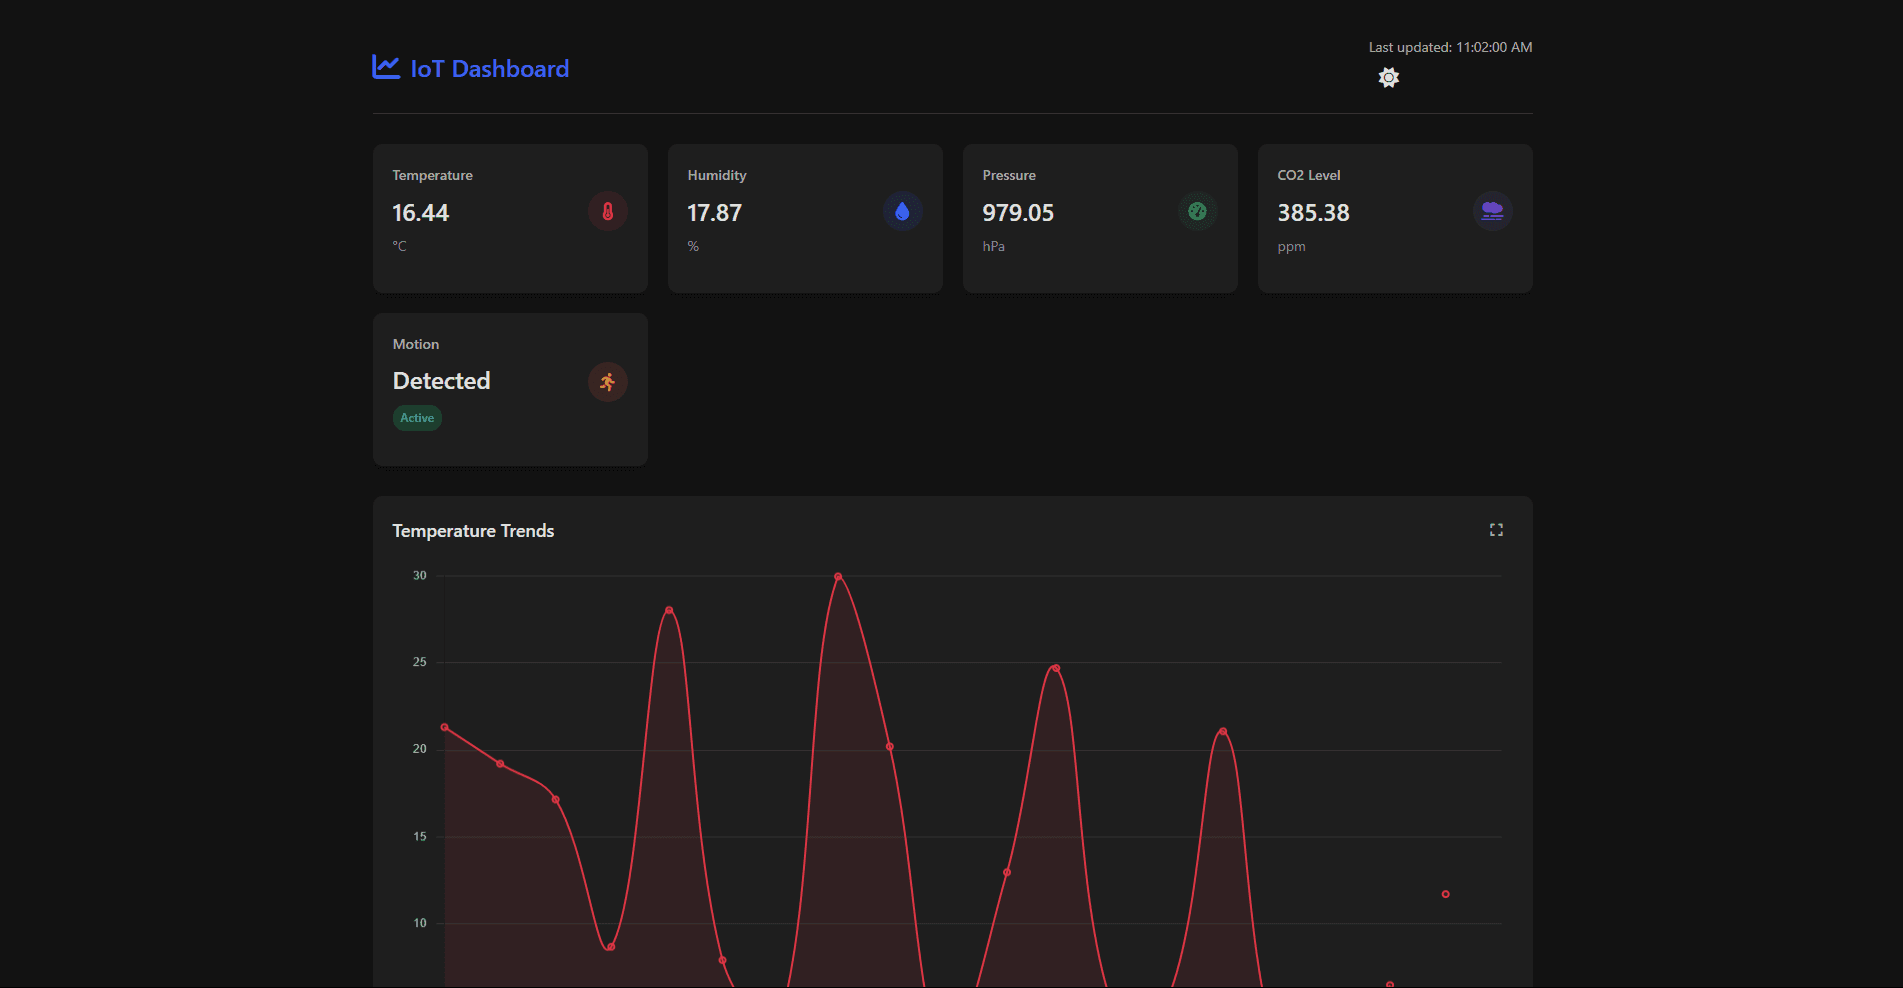The image size is (1903, 988).
Task: Toggle the light/dark theme sun icon
Action: point(1388,77)
